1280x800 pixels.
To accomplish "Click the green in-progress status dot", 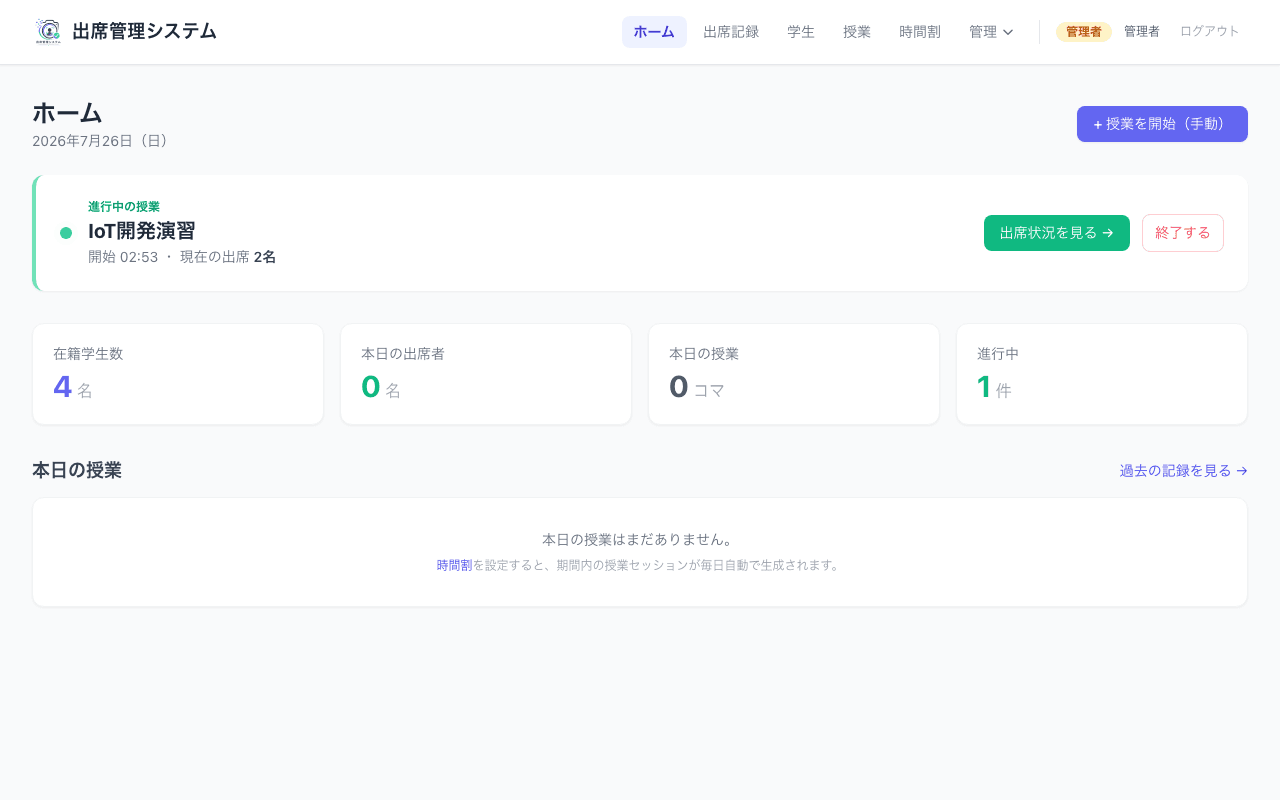I will [x=66, y=233].
